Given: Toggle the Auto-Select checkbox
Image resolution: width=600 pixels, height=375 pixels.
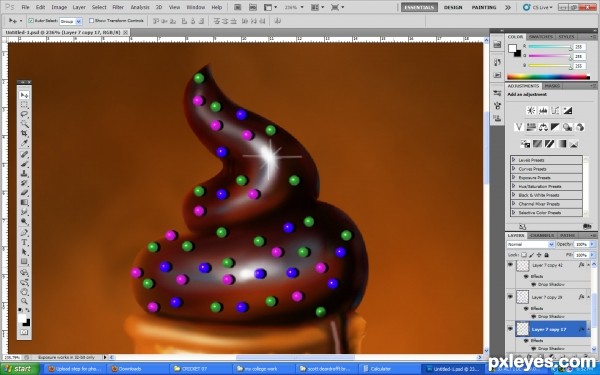Looking at the screenshot, I should [31, 21].
